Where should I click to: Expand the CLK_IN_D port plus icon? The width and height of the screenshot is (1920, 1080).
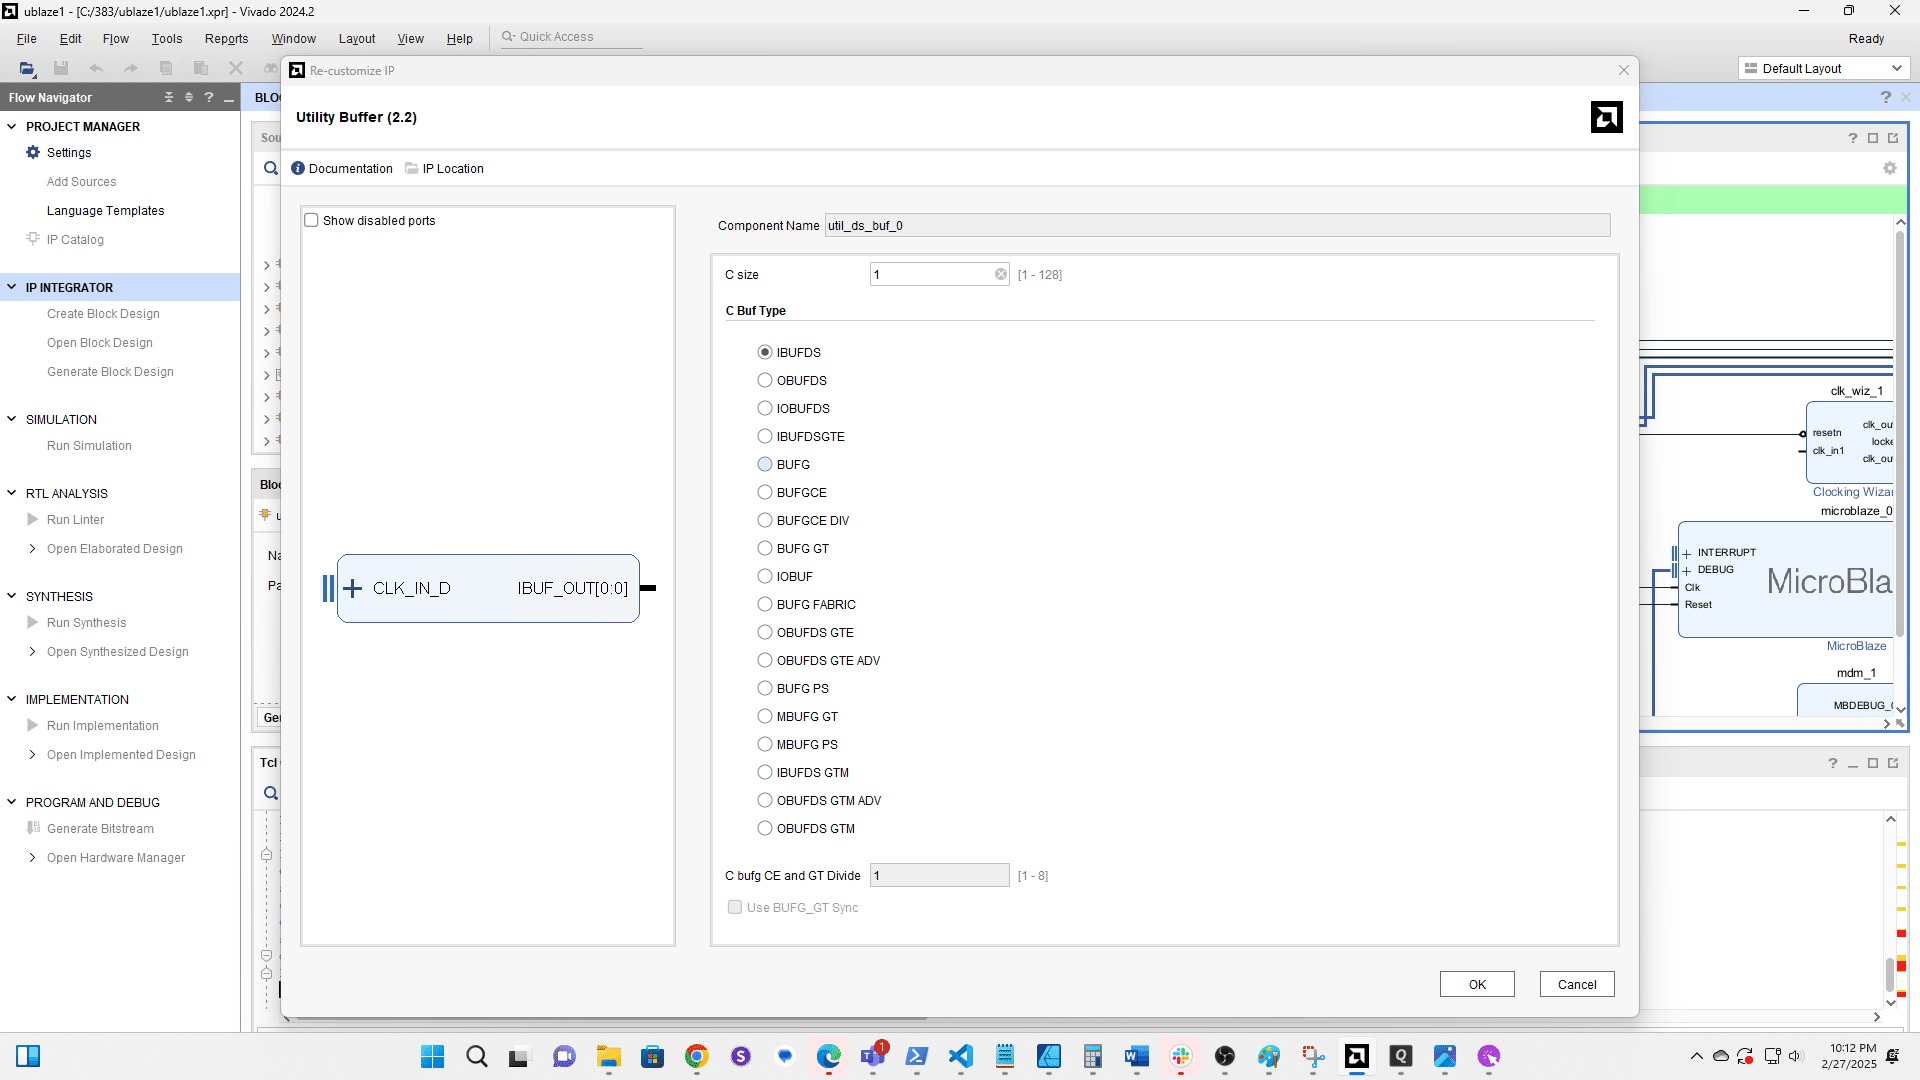(352, 588)
